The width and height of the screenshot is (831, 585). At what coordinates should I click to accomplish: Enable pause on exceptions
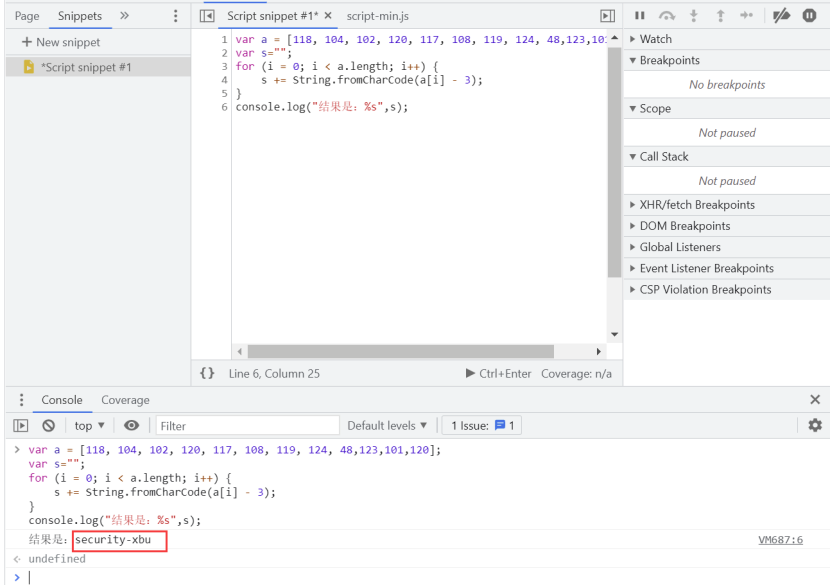pos(810,15)
